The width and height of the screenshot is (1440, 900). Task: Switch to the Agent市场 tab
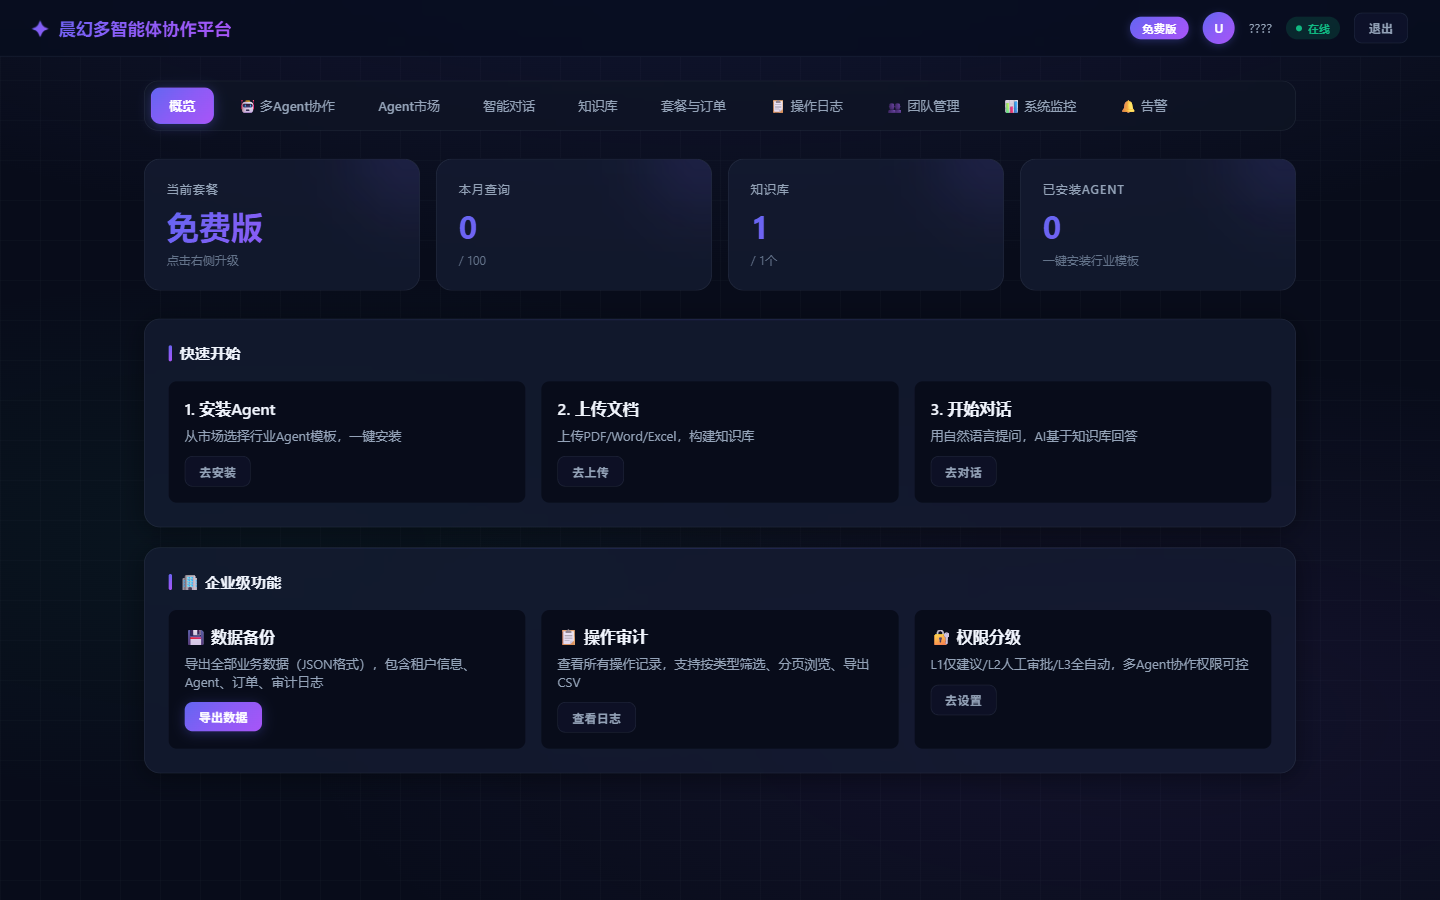pyautogui.click(x=409, y=106)
